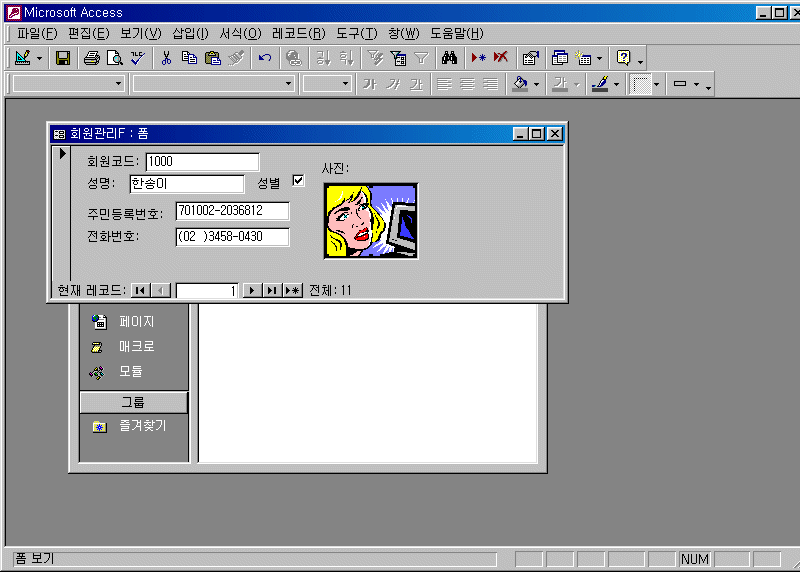Toggle Bold formatting button
The width and height of the screenshot is (800, 572).
click(x=370, y=84)
